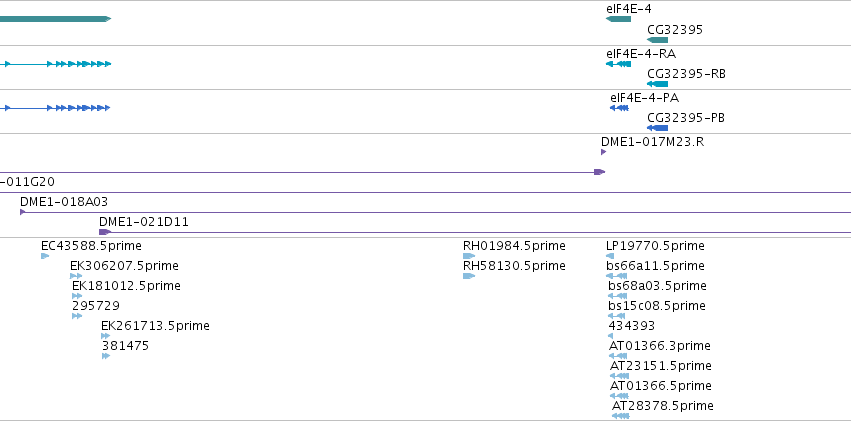
Task: Select the EC43588.5prime EST glyph
Action: pyautogui.click(x=45, y=256)
